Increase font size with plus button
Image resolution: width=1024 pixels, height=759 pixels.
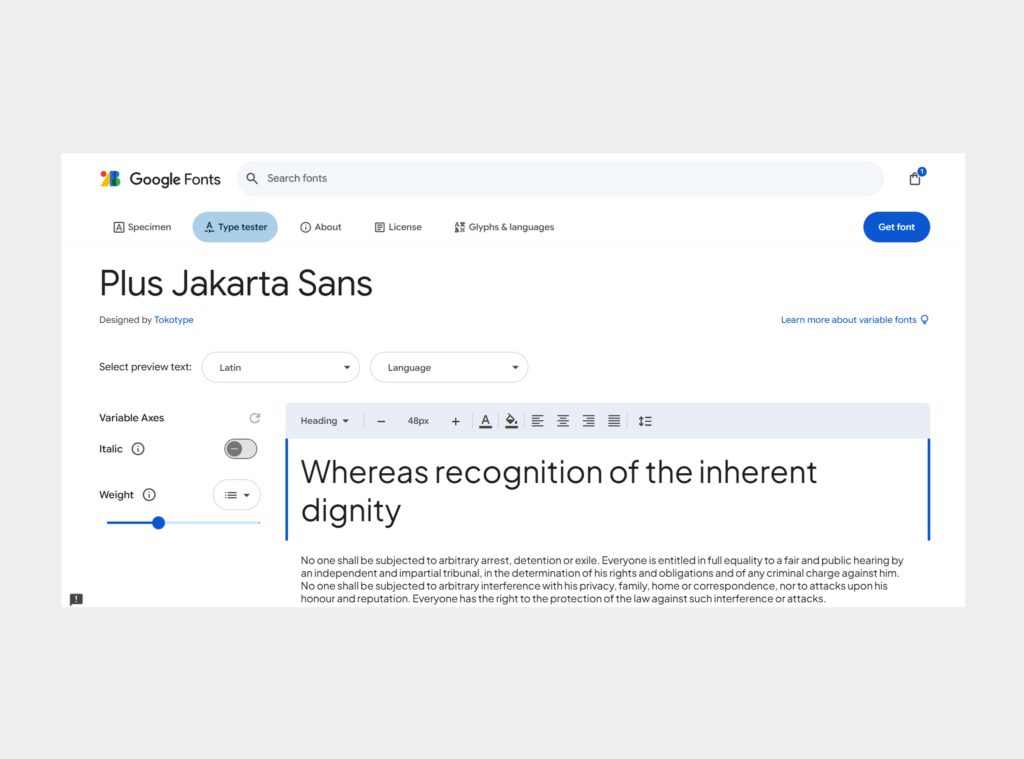455,421
